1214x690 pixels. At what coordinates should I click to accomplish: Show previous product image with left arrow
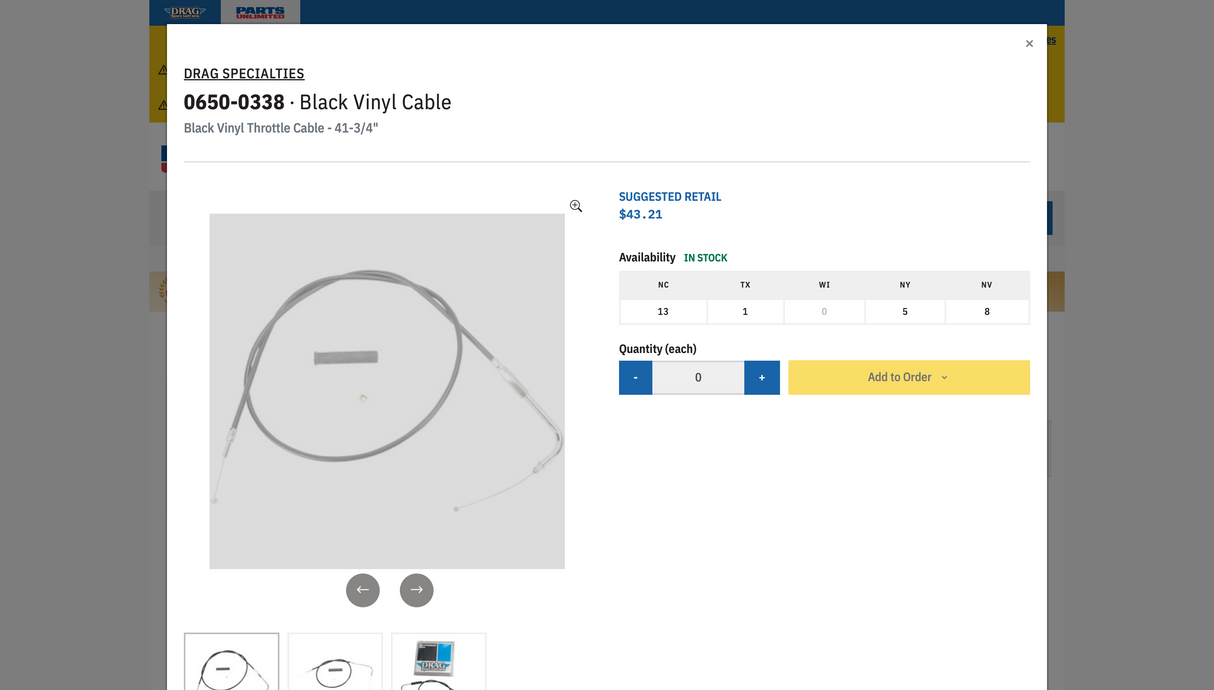coord(363,590)
